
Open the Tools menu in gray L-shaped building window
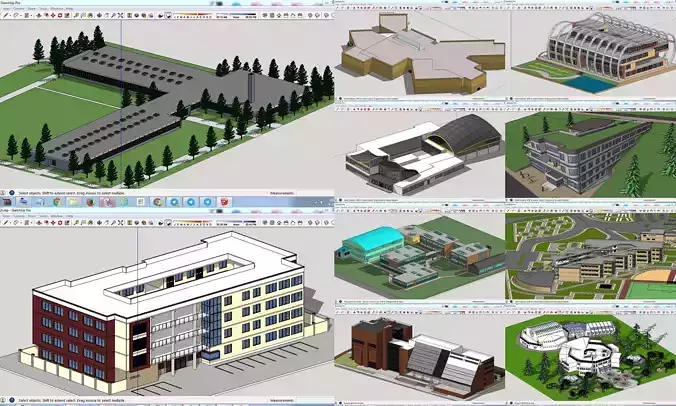point(44,9)
